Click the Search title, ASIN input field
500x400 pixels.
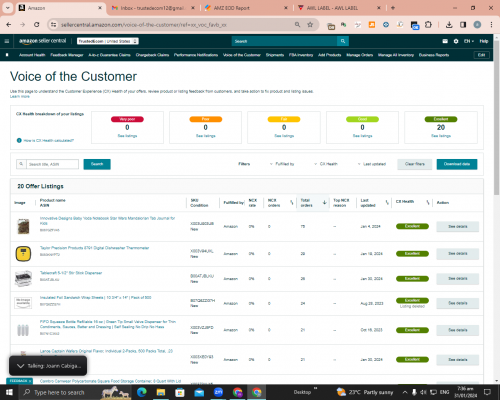point(52,164)
